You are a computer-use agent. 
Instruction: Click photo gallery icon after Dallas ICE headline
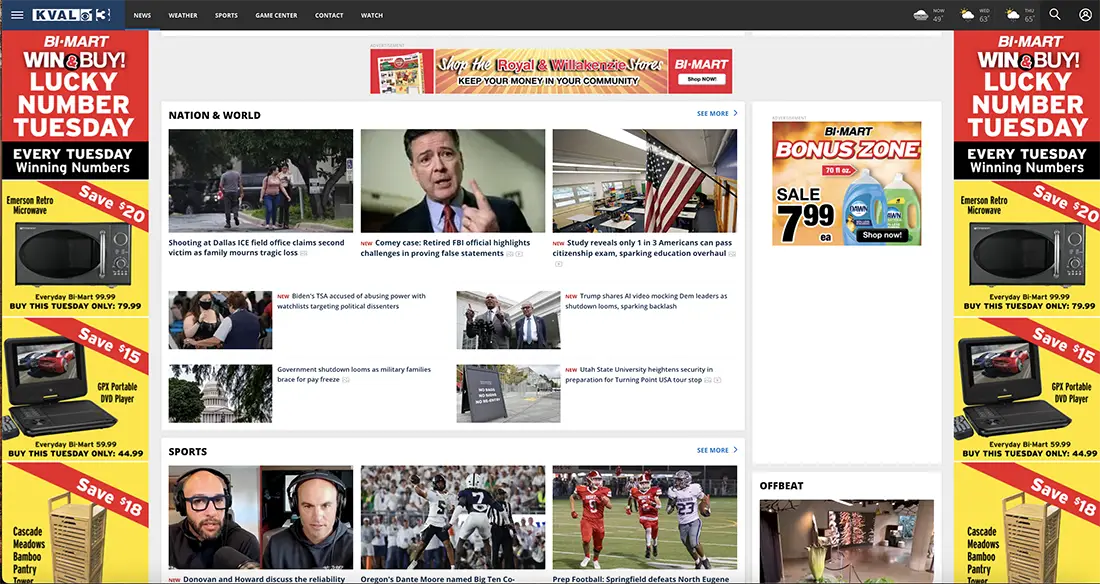(304, 253)
